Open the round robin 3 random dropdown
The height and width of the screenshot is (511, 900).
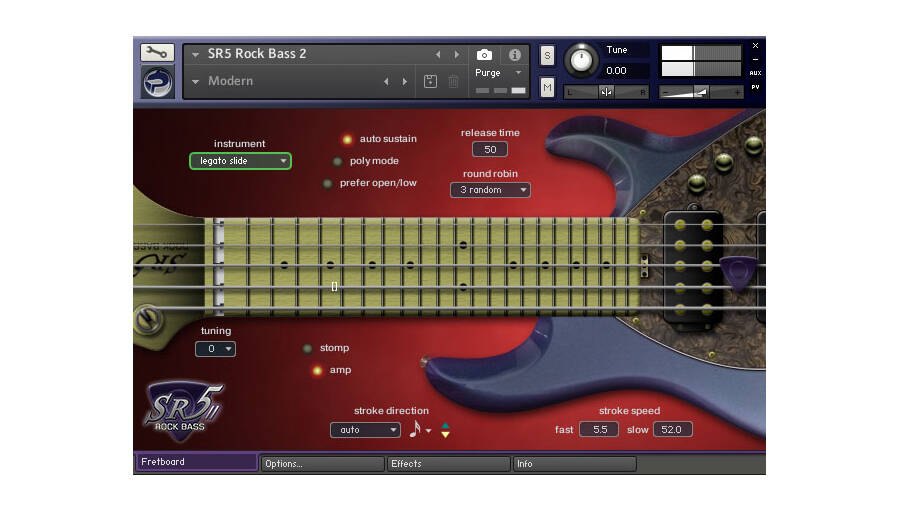[490, 190]
